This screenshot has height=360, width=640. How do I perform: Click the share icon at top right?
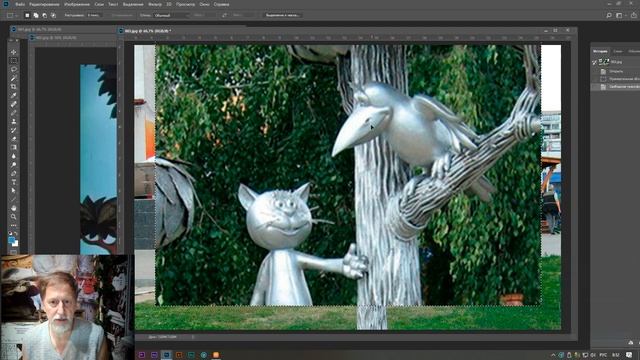[633, 15]
